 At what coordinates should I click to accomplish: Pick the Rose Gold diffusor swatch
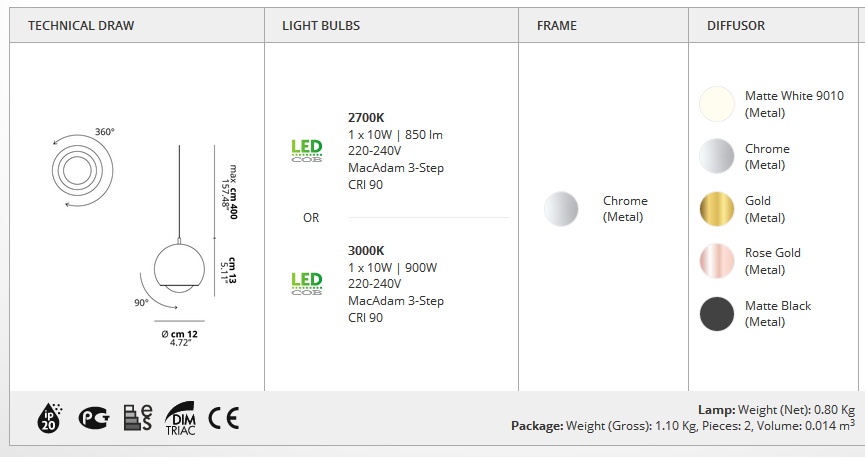[x=717, y=261]
